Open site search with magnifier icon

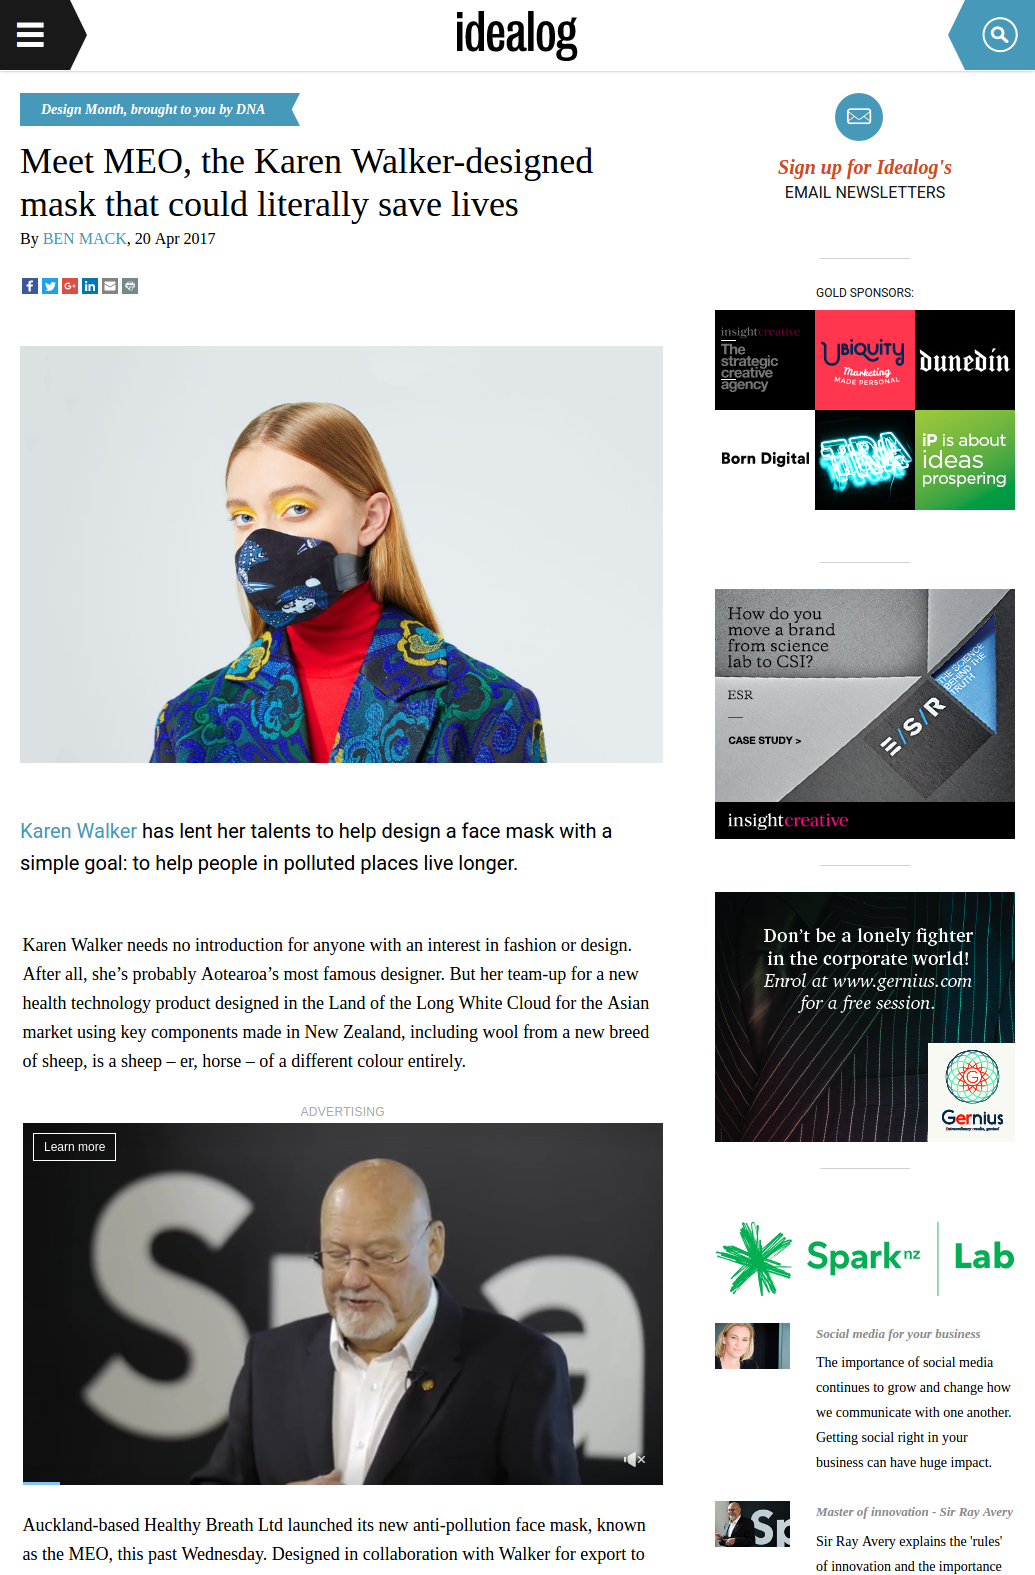[999, 35]
